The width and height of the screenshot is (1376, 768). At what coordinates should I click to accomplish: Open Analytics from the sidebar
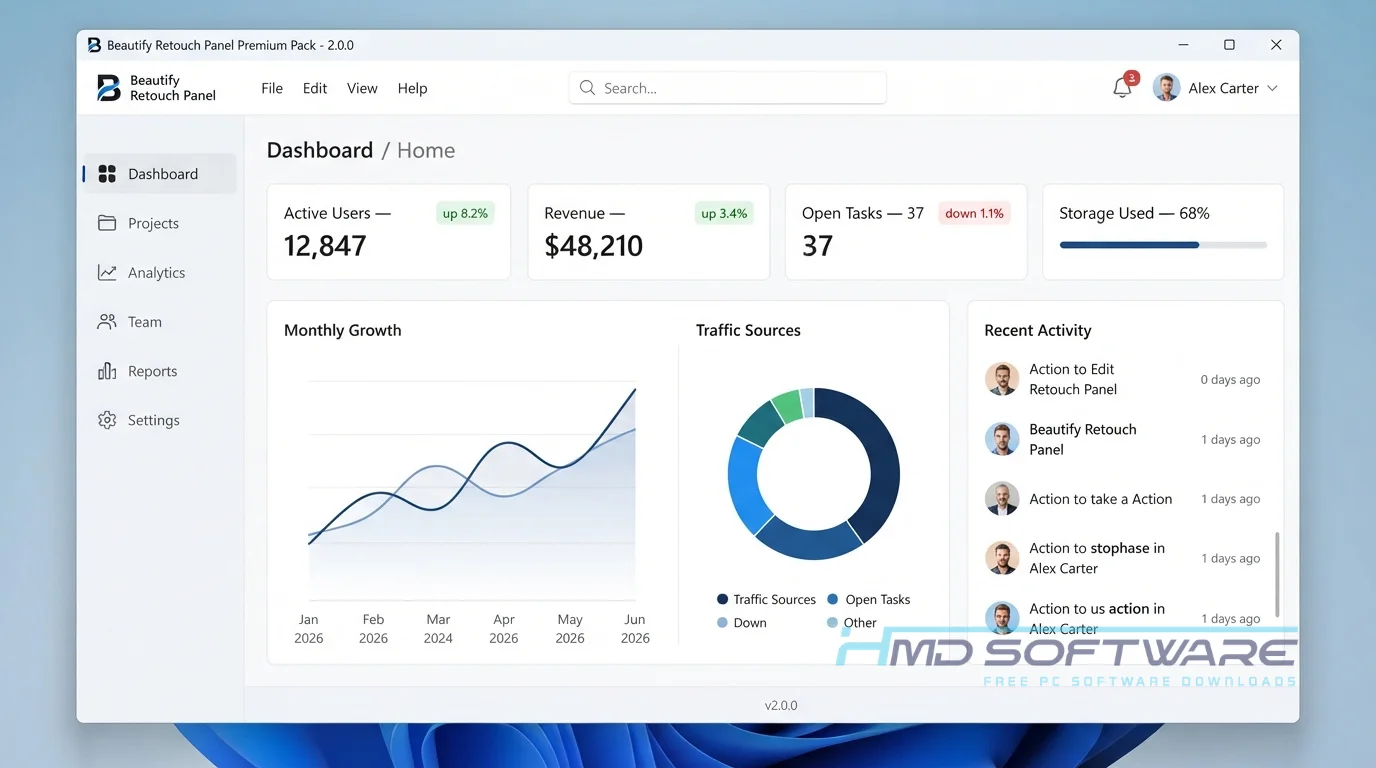tap(160, 272)
